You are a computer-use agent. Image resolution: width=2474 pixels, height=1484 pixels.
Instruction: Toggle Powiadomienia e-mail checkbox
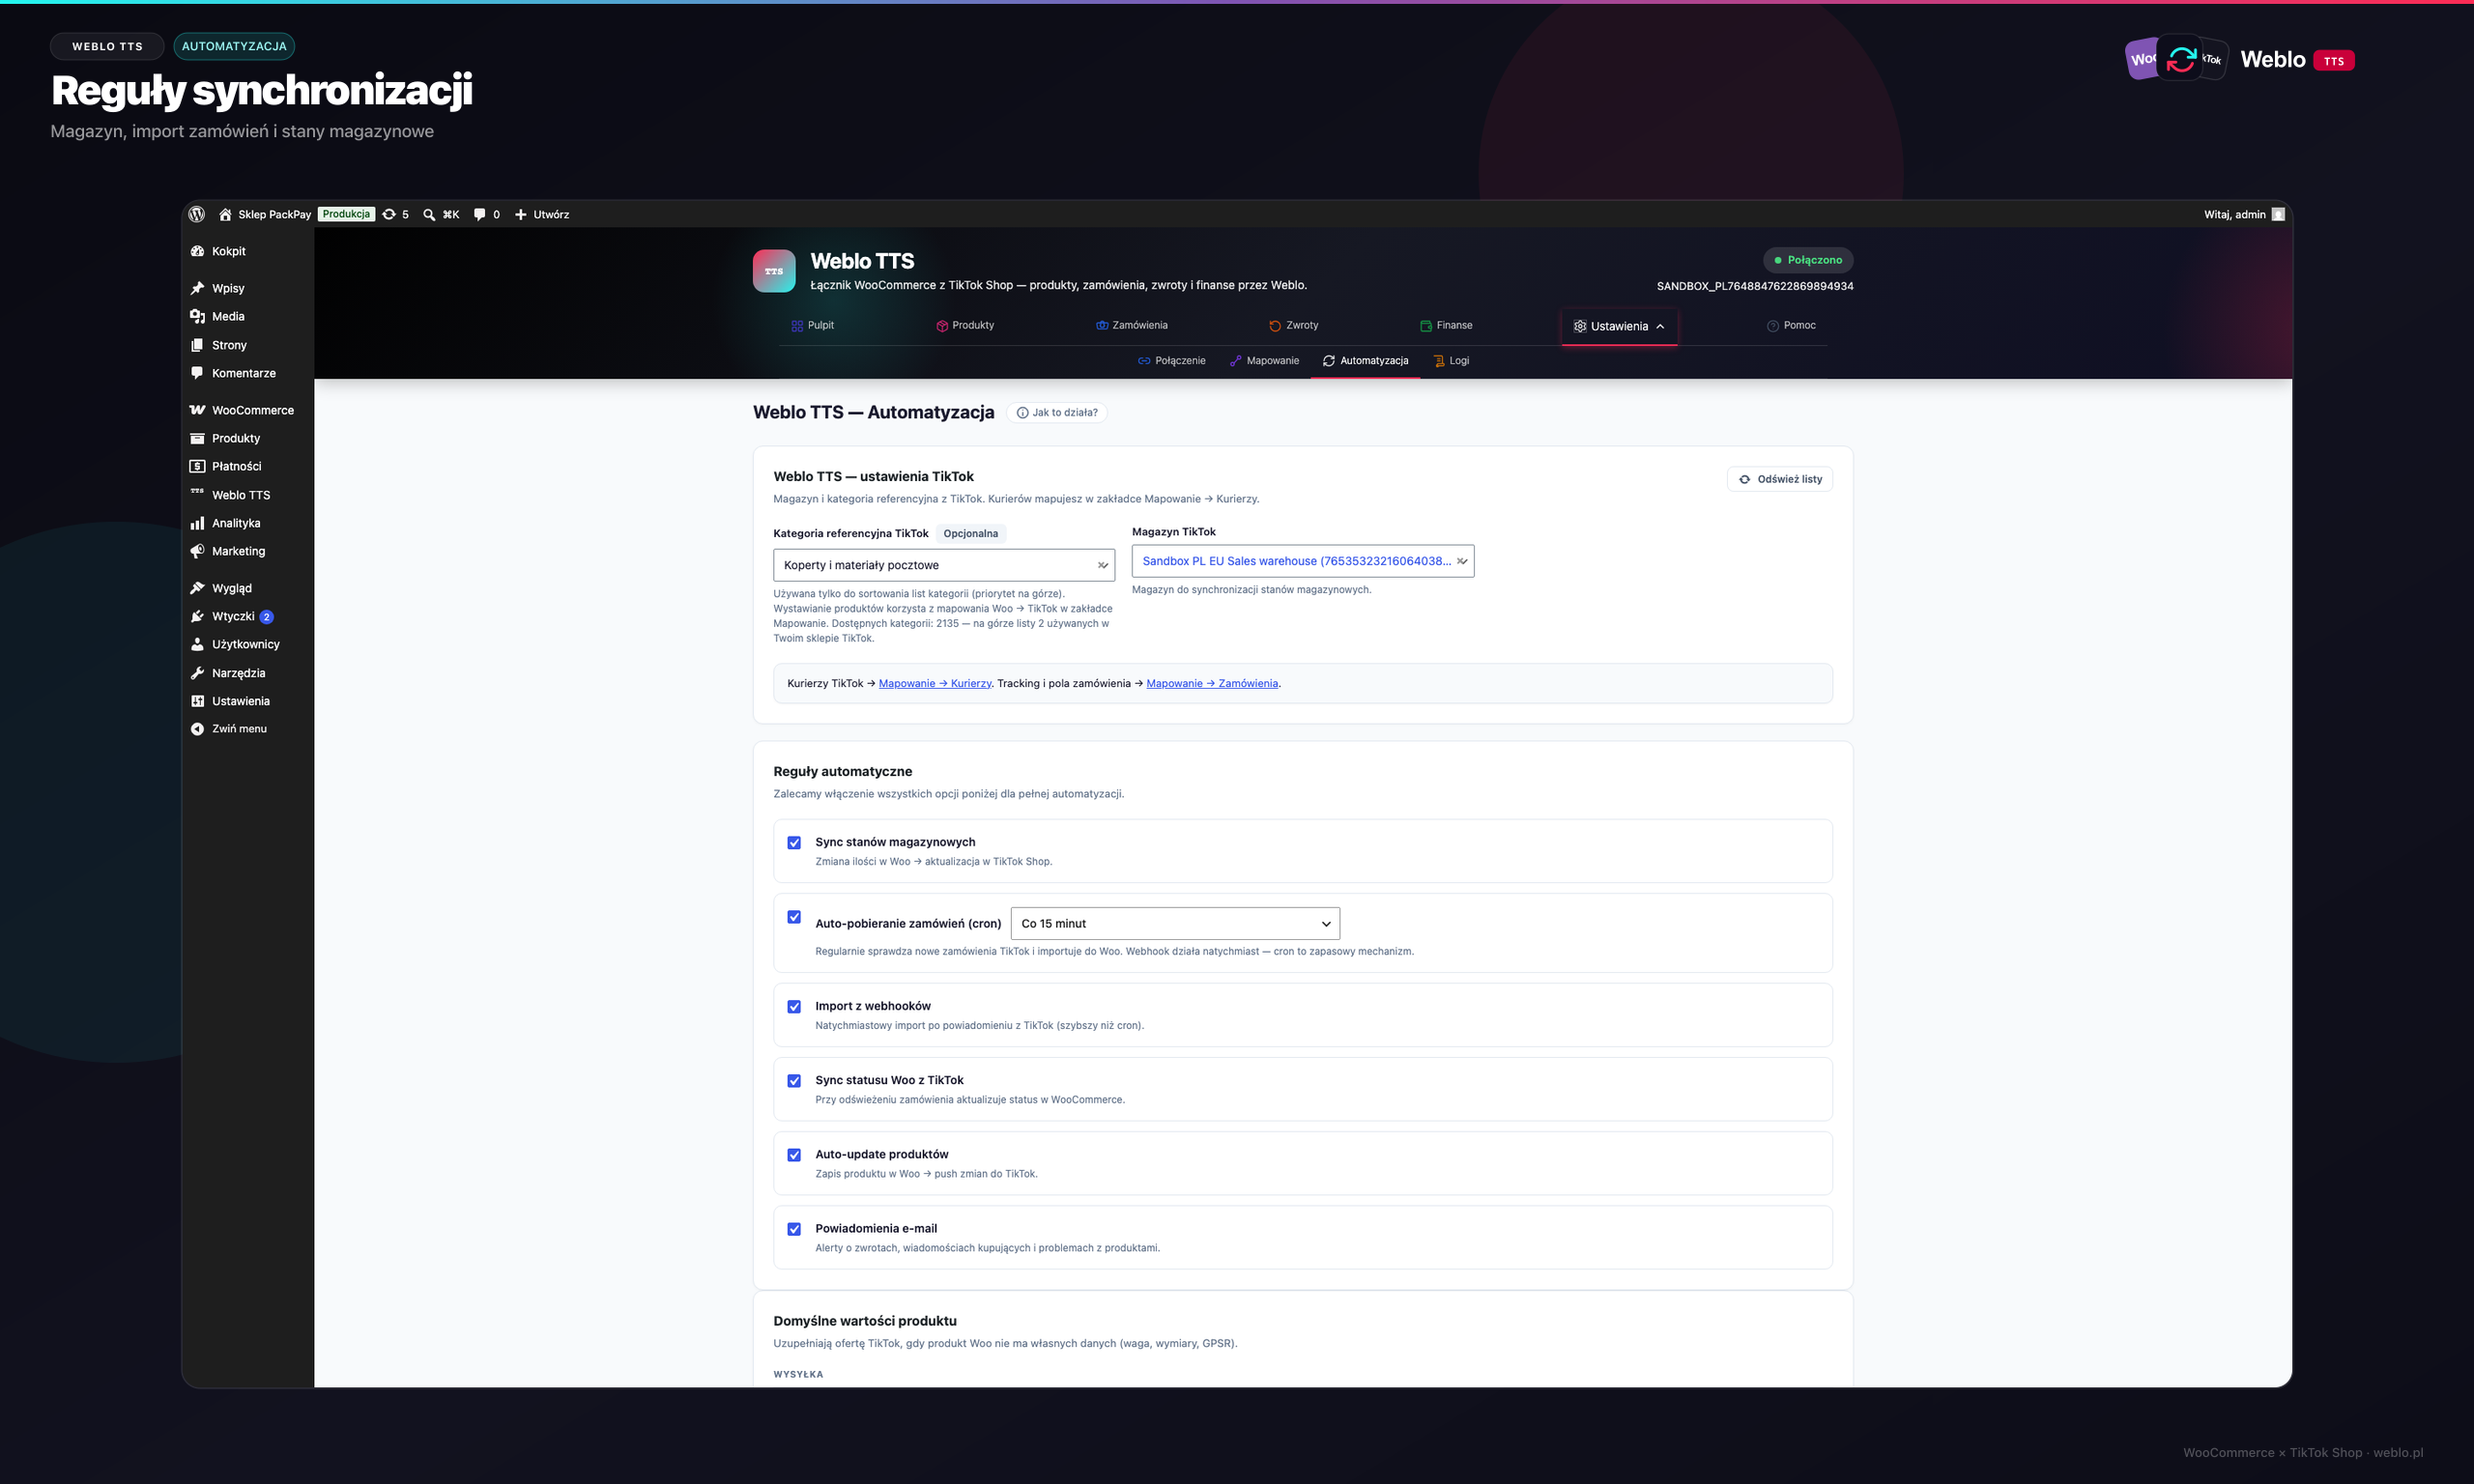coord(794,1229)
